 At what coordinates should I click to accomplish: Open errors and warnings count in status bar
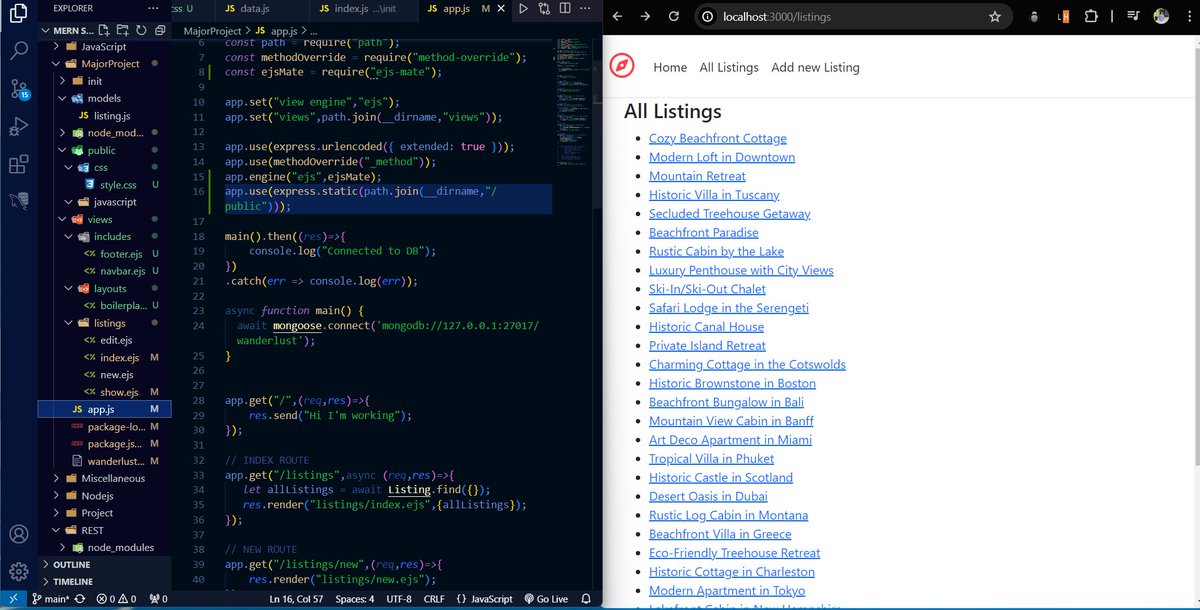(116, 599)
